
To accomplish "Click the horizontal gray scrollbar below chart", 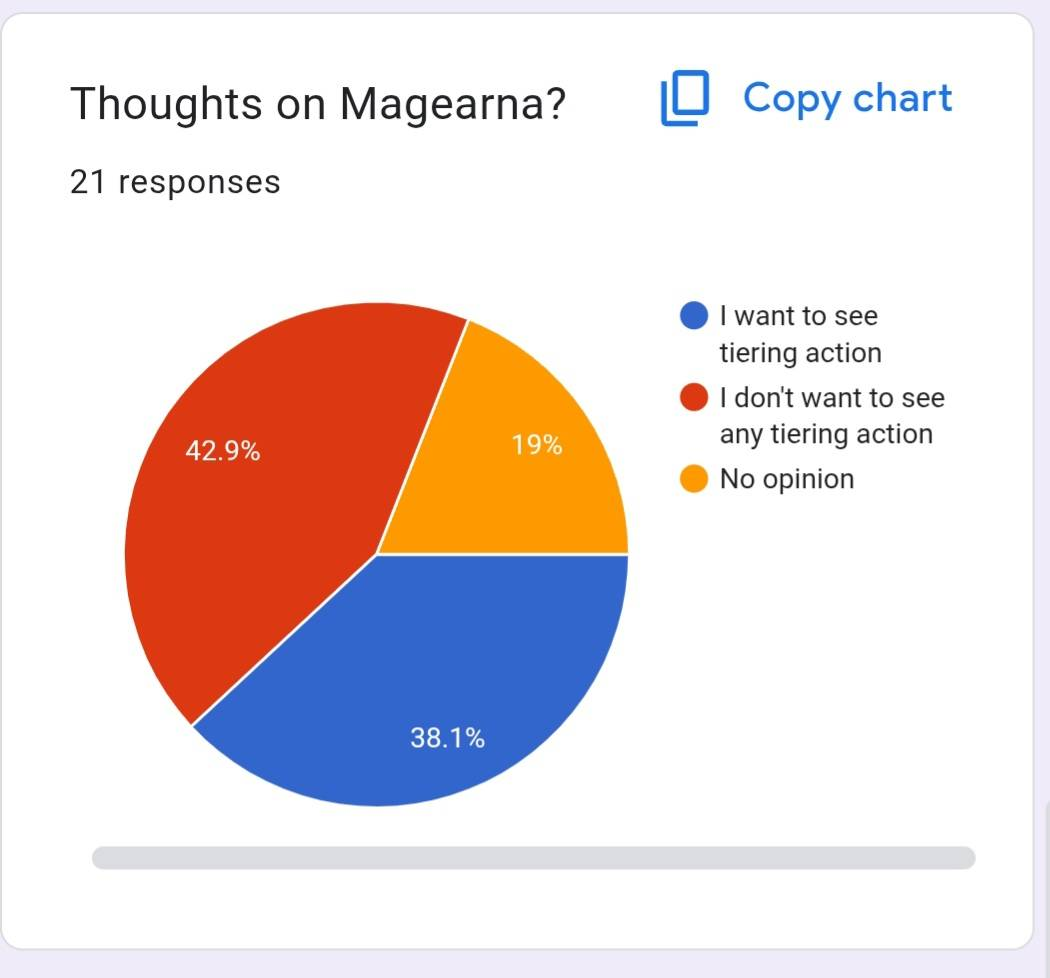I will pos(534,857).
